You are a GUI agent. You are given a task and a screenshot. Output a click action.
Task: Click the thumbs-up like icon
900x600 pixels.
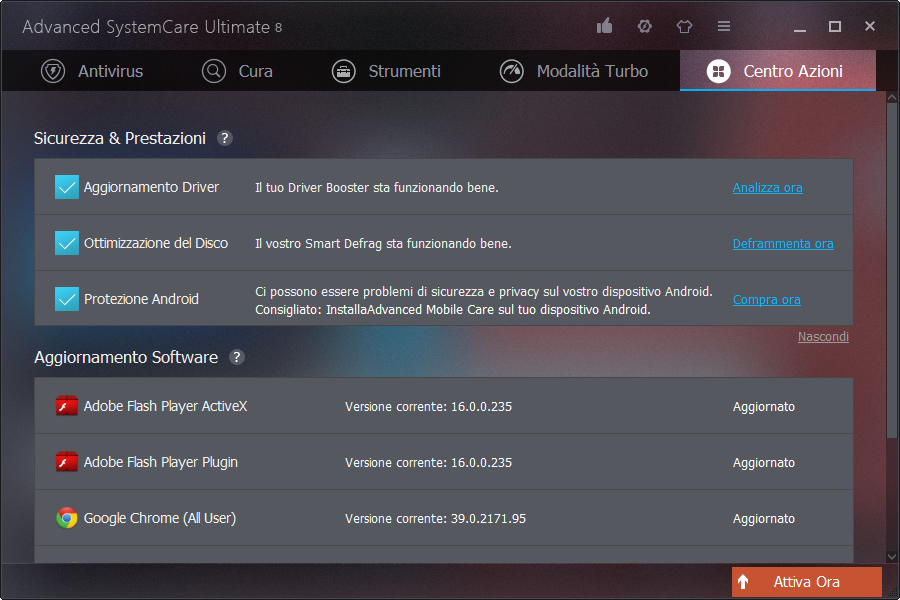click(x=604, y=26)
